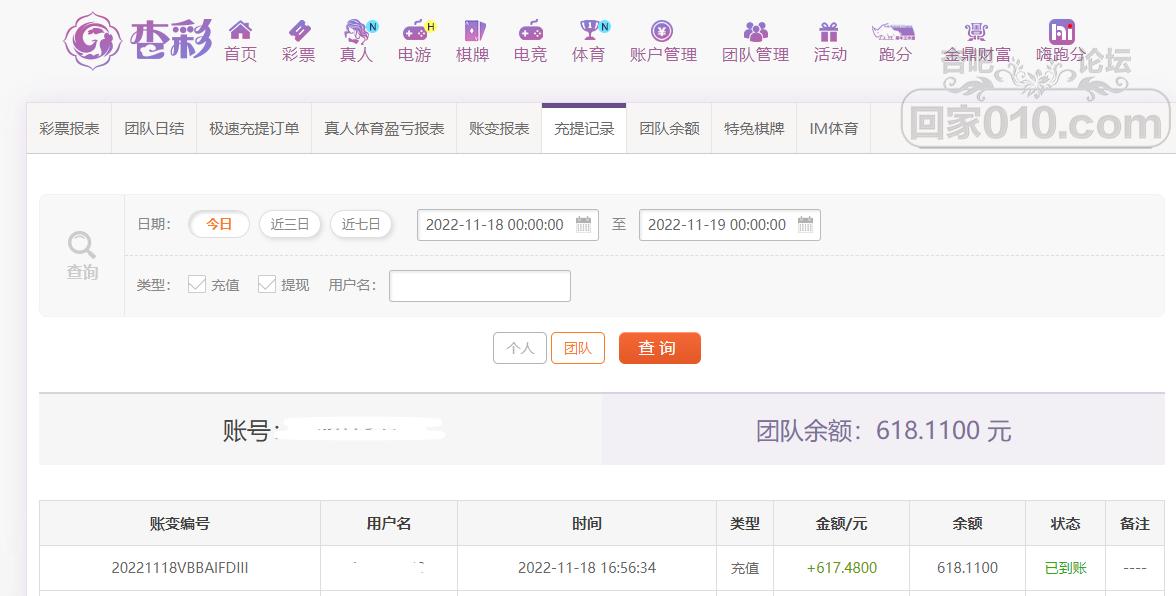Image resolution: width=1176 pixels, height=596 pixels.
Task: Select the 近七日 date range option
Action: [361, 224]
